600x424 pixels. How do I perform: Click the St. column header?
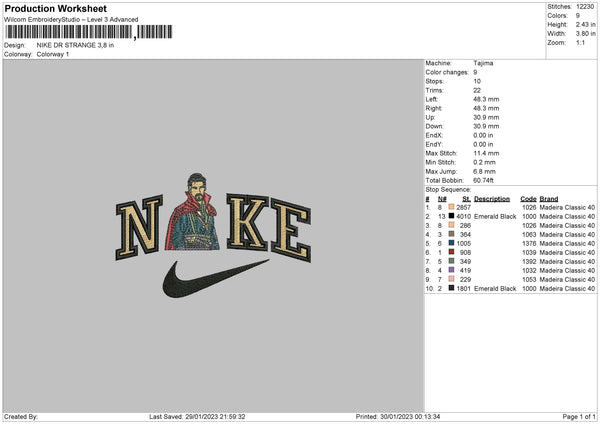466,199
